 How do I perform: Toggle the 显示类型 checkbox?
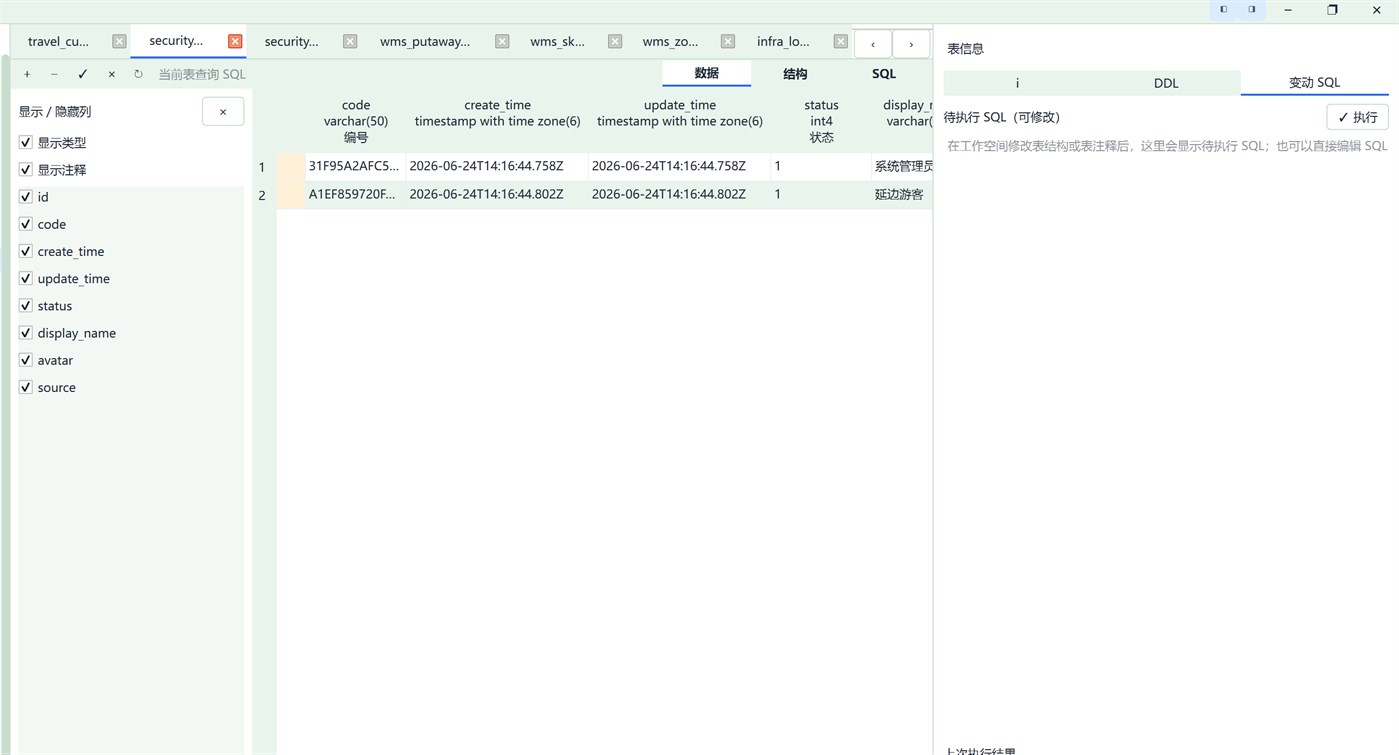pyautogui.click(x=26, y=142)
